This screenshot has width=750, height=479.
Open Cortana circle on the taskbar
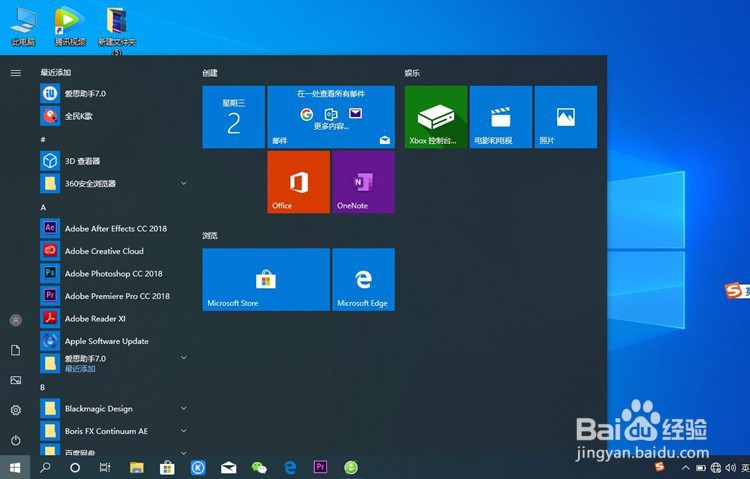tap(75, 468)
